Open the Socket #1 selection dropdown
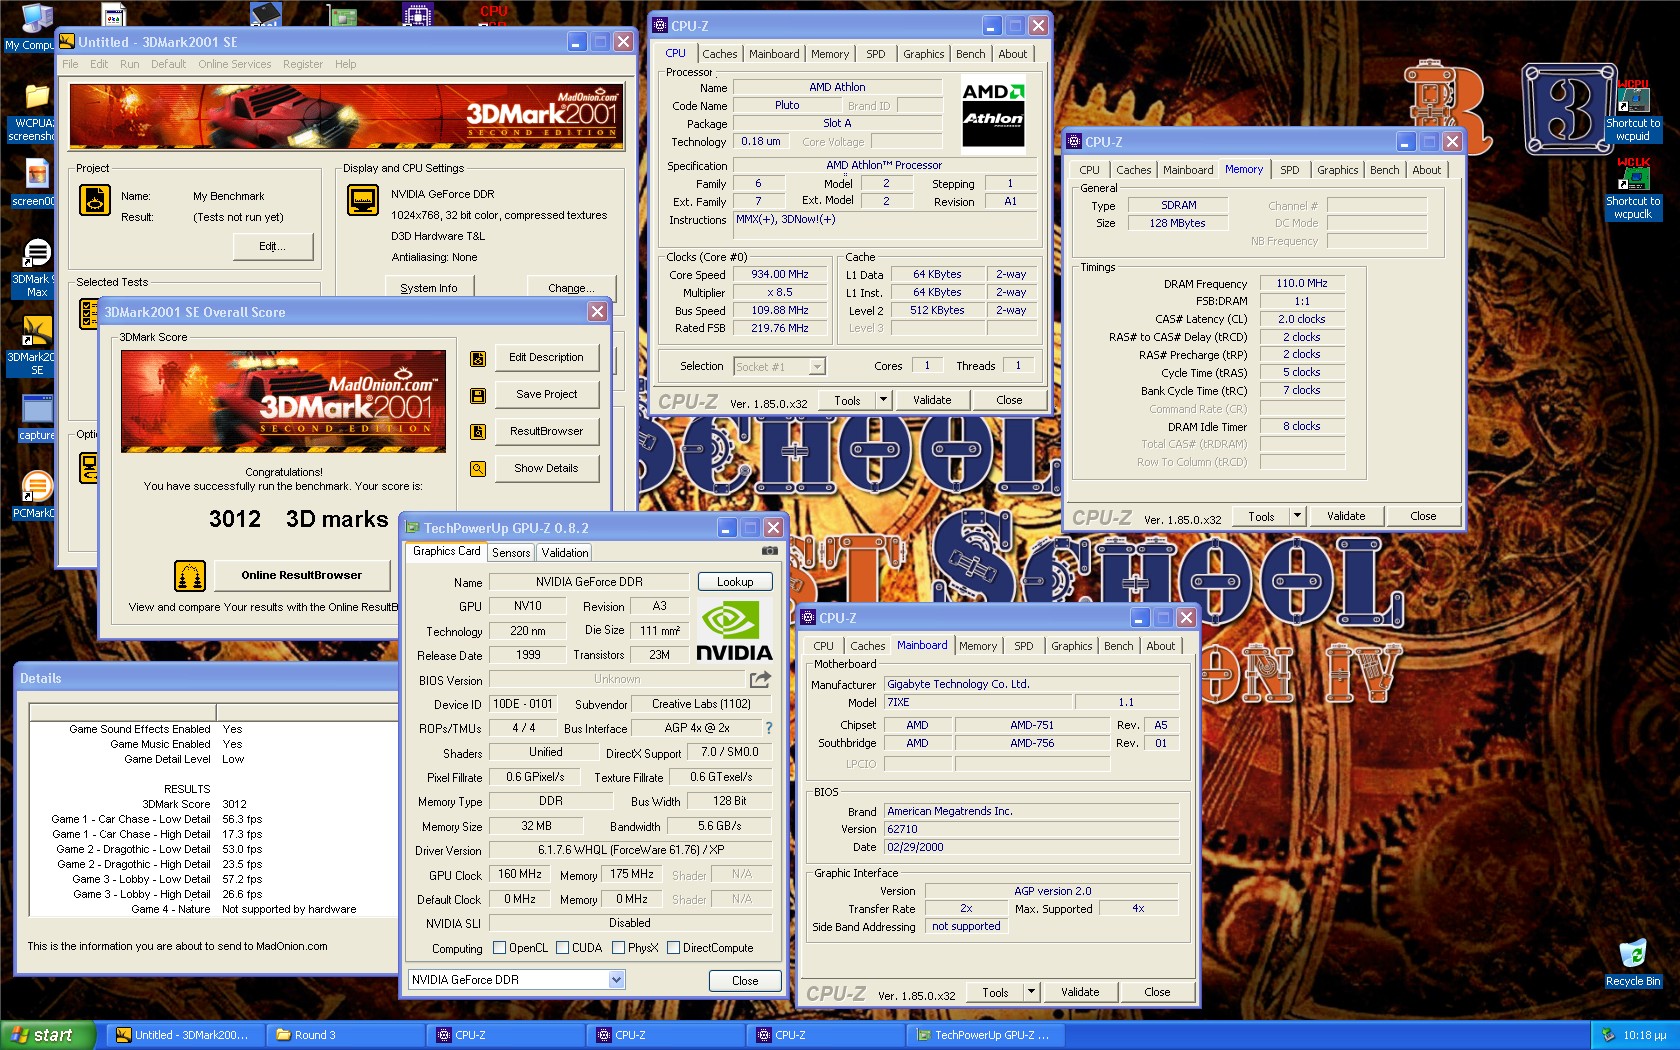1680x1050 pixels. pos(817,367)
